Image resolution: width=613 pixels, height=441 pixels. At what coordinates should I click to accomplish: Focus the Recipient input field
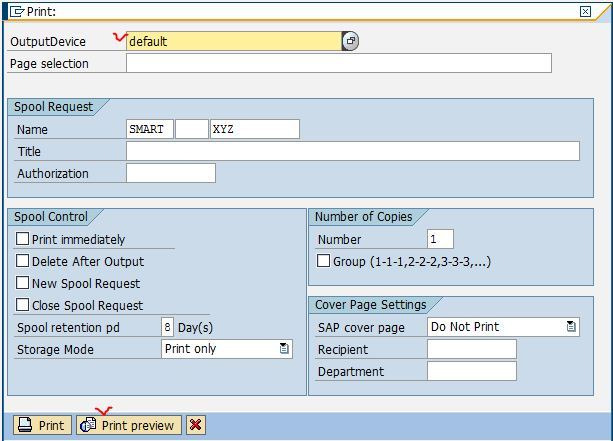click(x=472, y=349)
